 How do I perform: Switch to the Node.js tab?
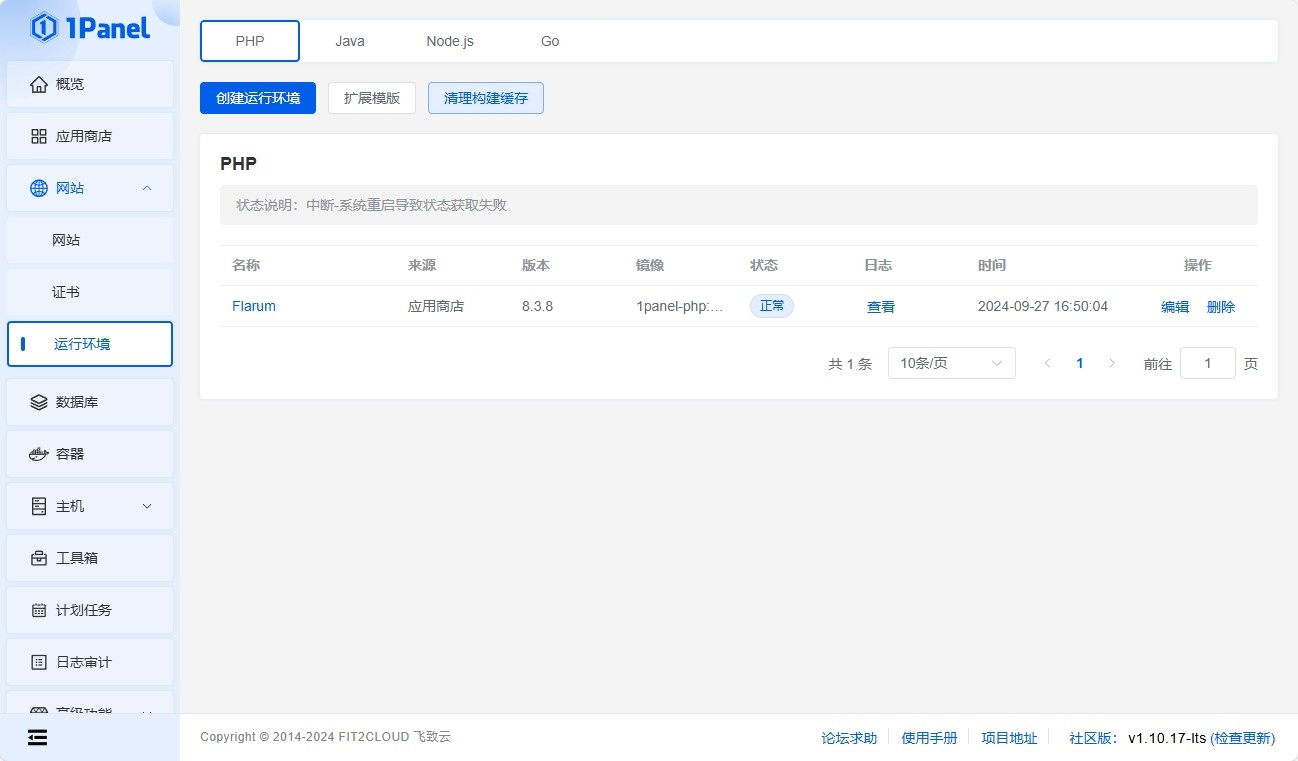click(x=450, y=41)
